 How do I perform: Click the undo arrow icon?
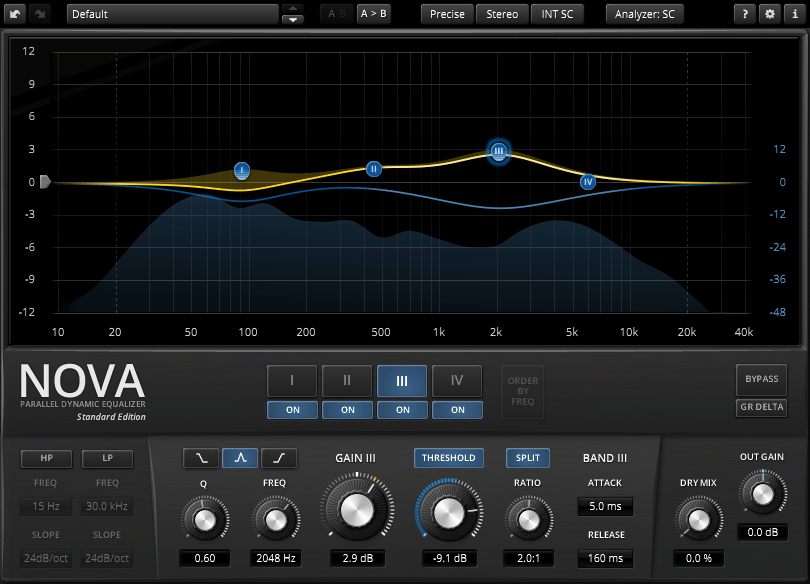(15, 14)
